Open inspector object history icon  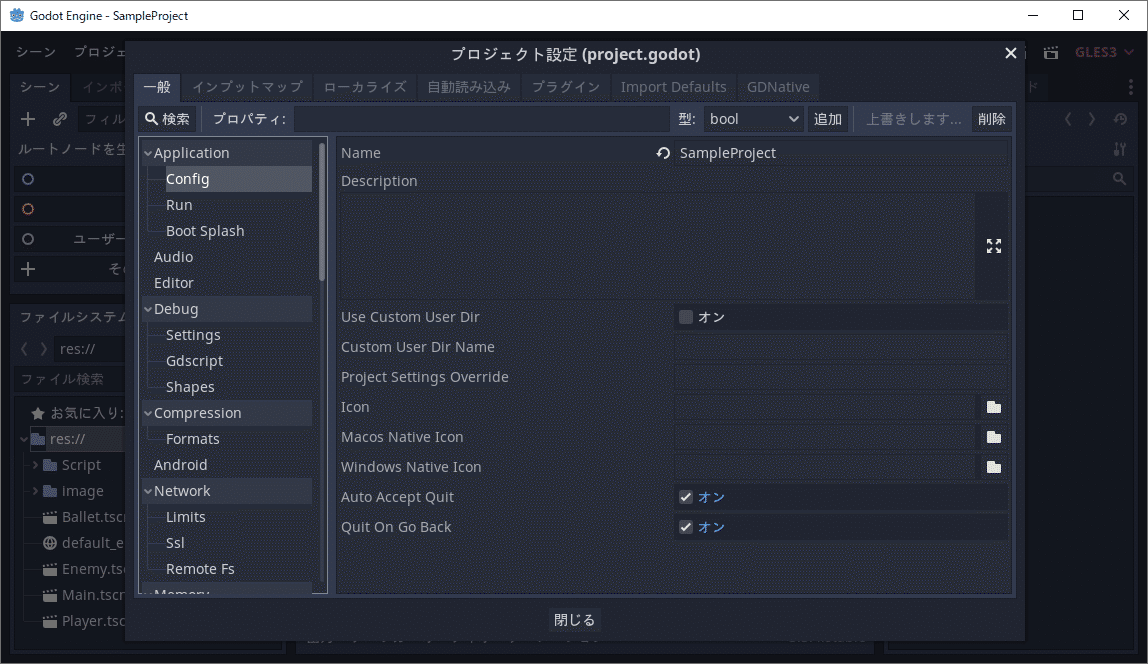click(1120, 119)
